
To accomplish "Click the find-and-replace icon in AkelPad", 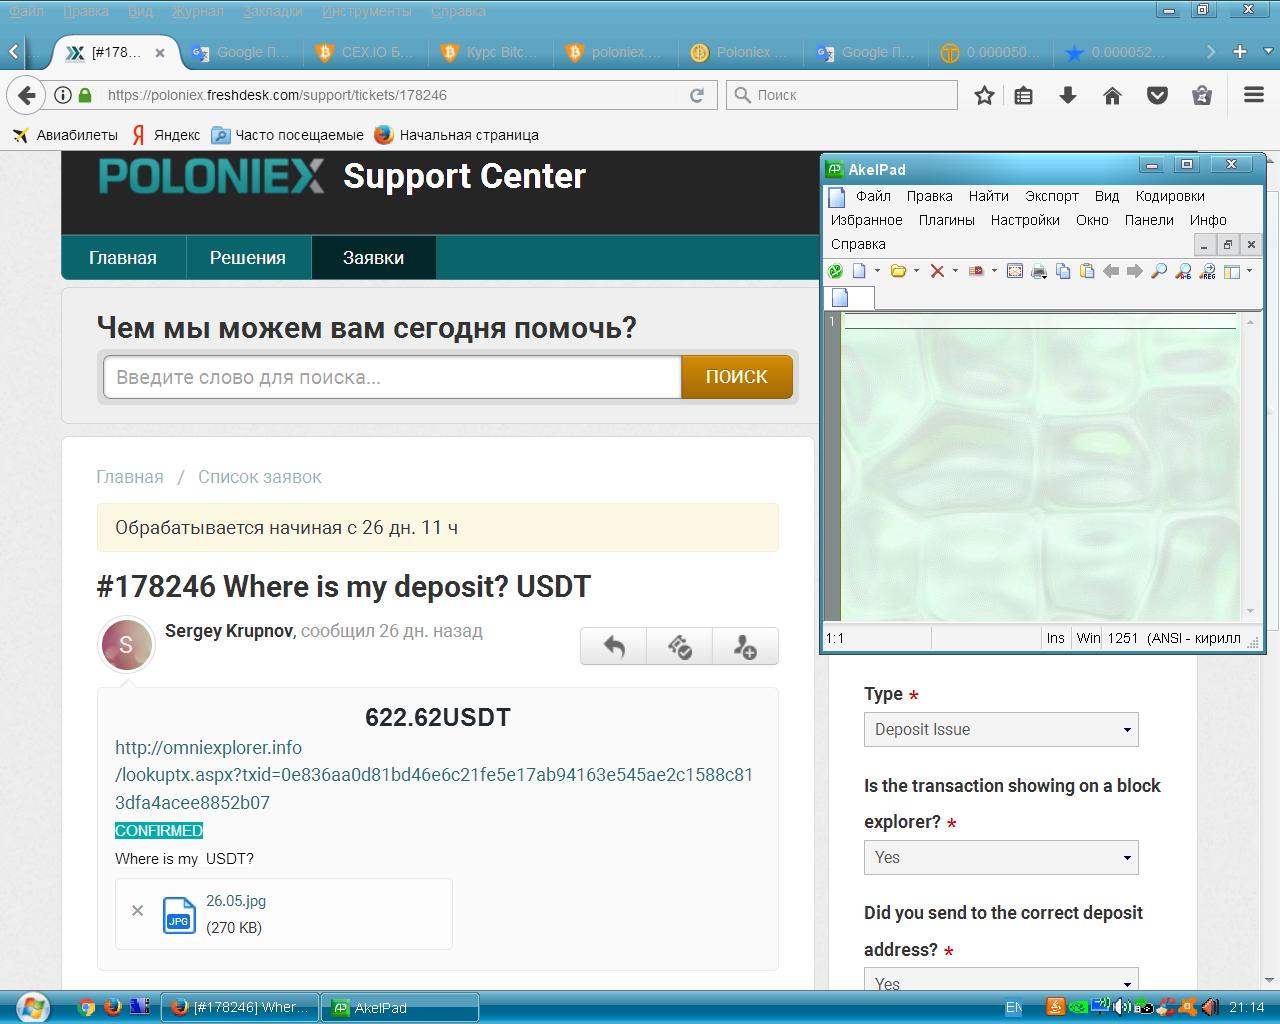I will pos(1183,271).
